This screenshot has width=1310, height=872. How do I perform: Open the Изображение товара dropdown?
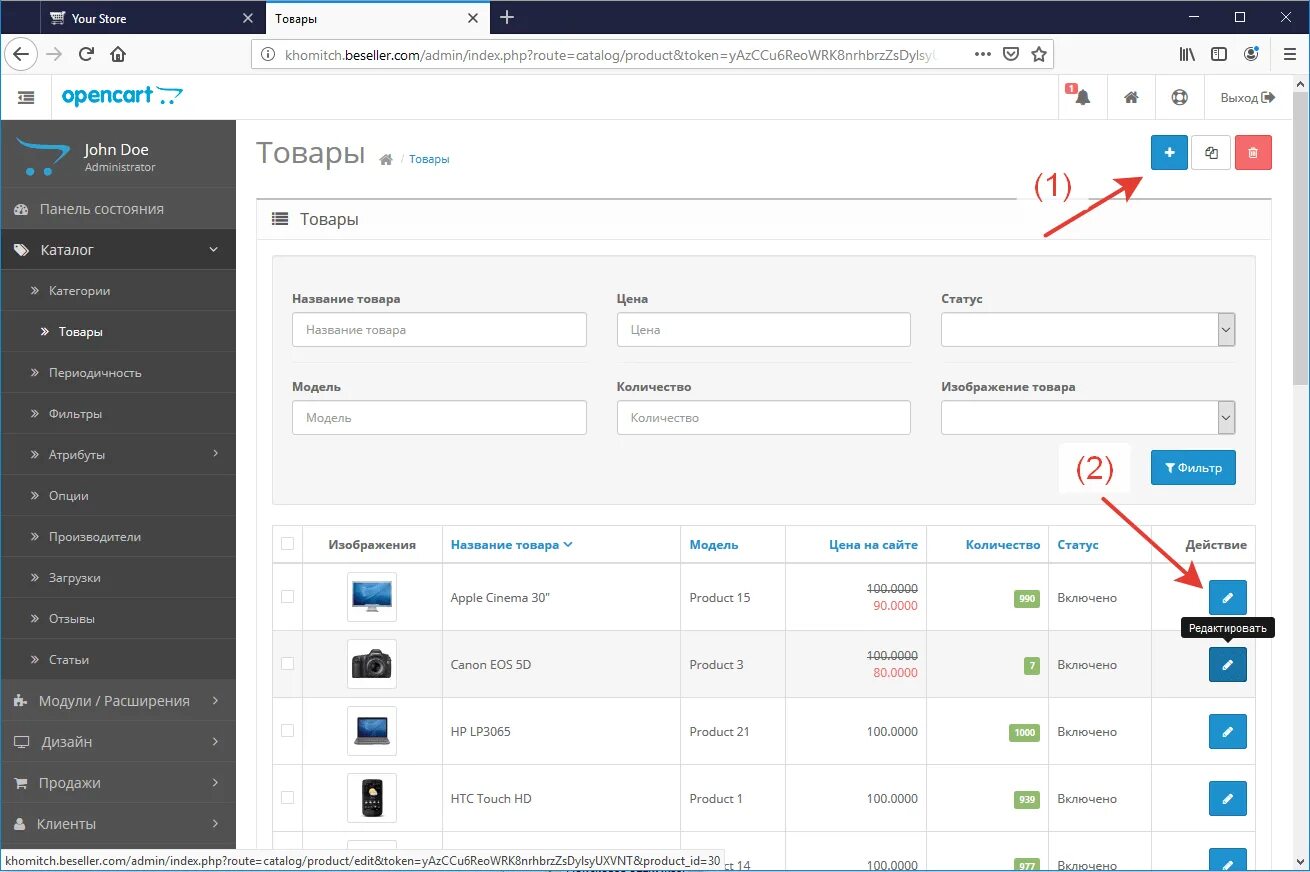pyautogui.click(x=1088, y=417)
